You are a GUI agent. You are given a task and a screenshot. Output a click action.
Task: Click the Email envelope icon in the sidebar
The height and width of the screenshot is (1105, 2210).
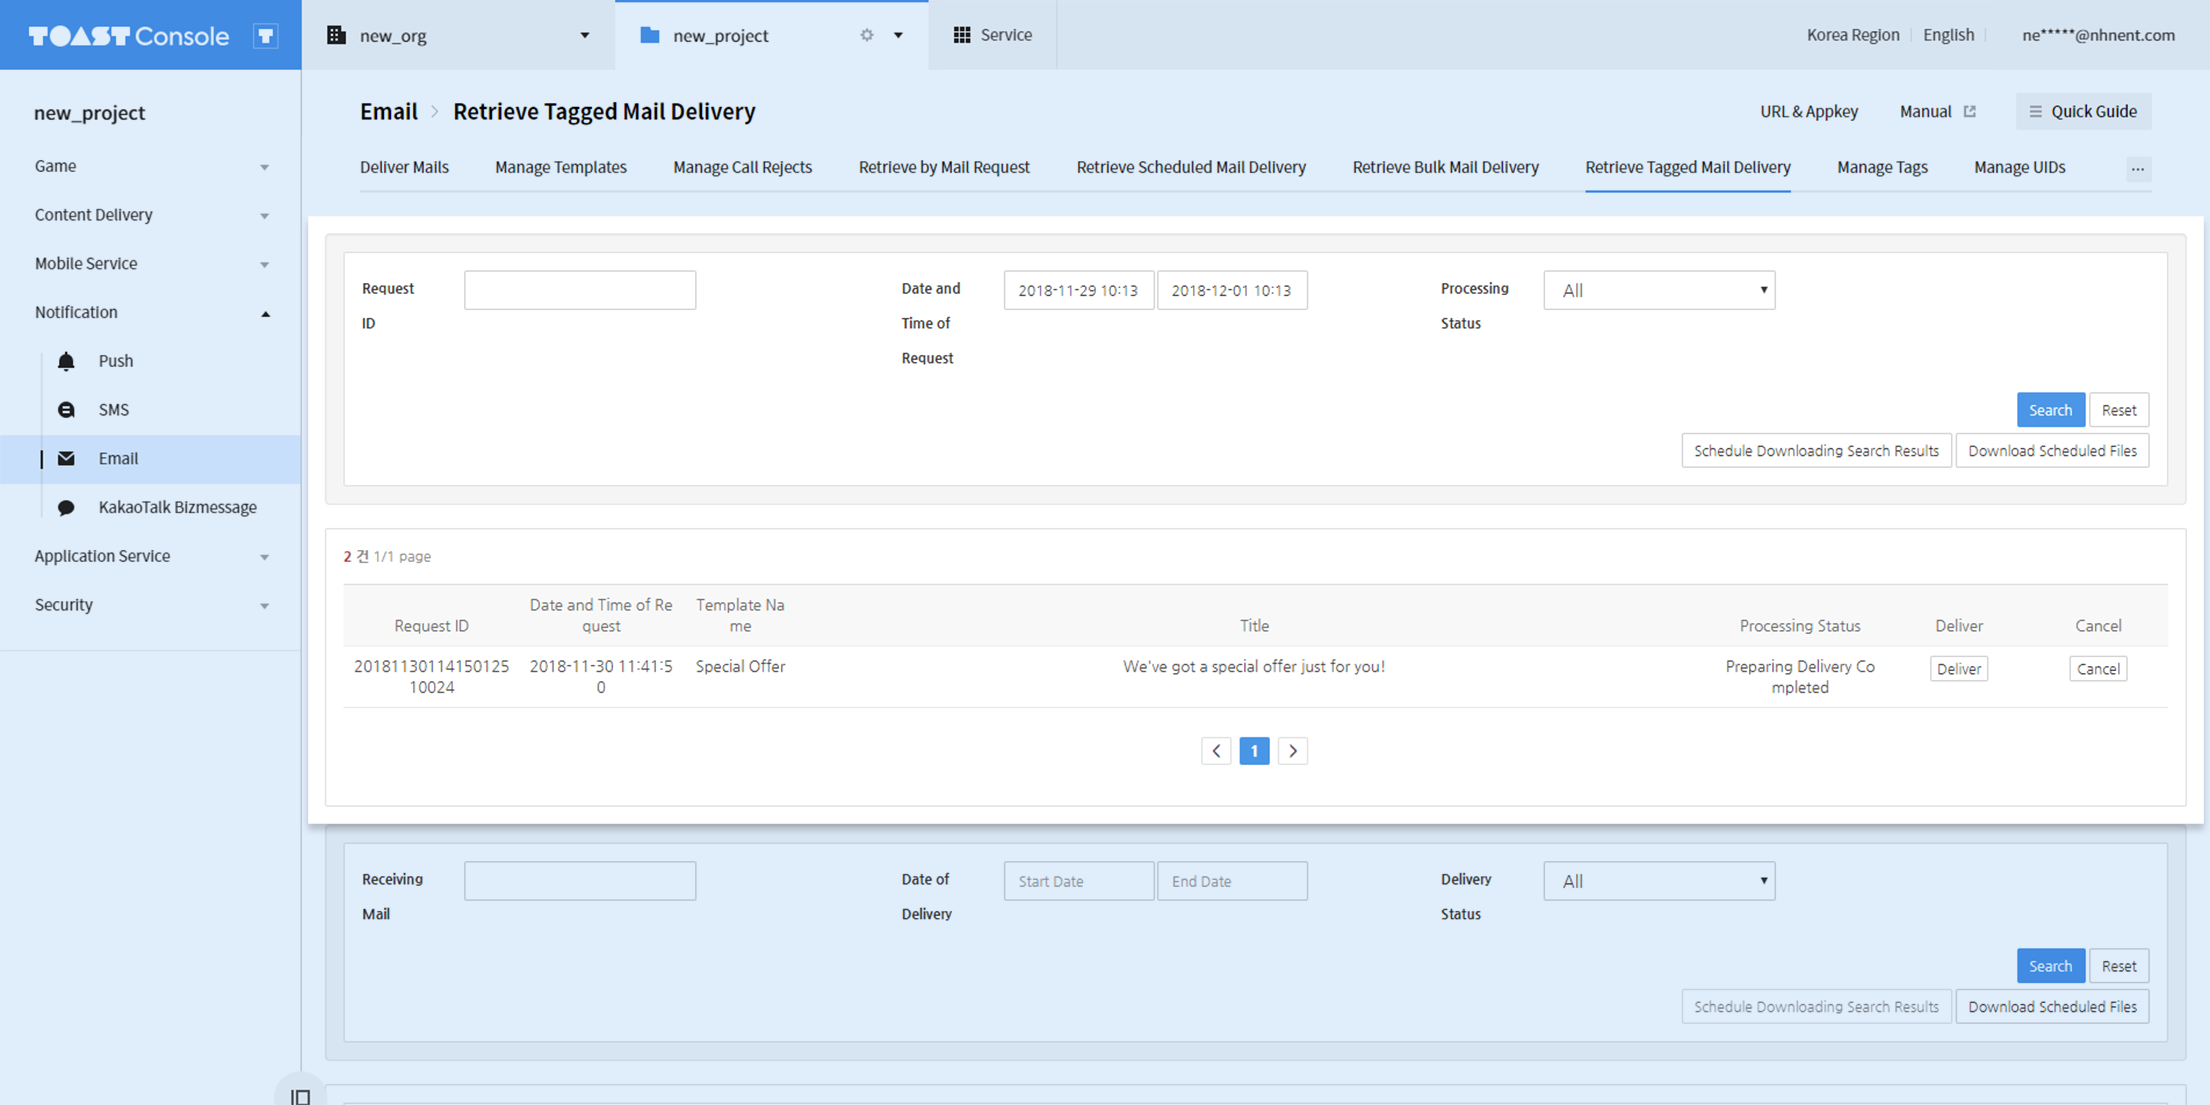click(x=66, y=458)
